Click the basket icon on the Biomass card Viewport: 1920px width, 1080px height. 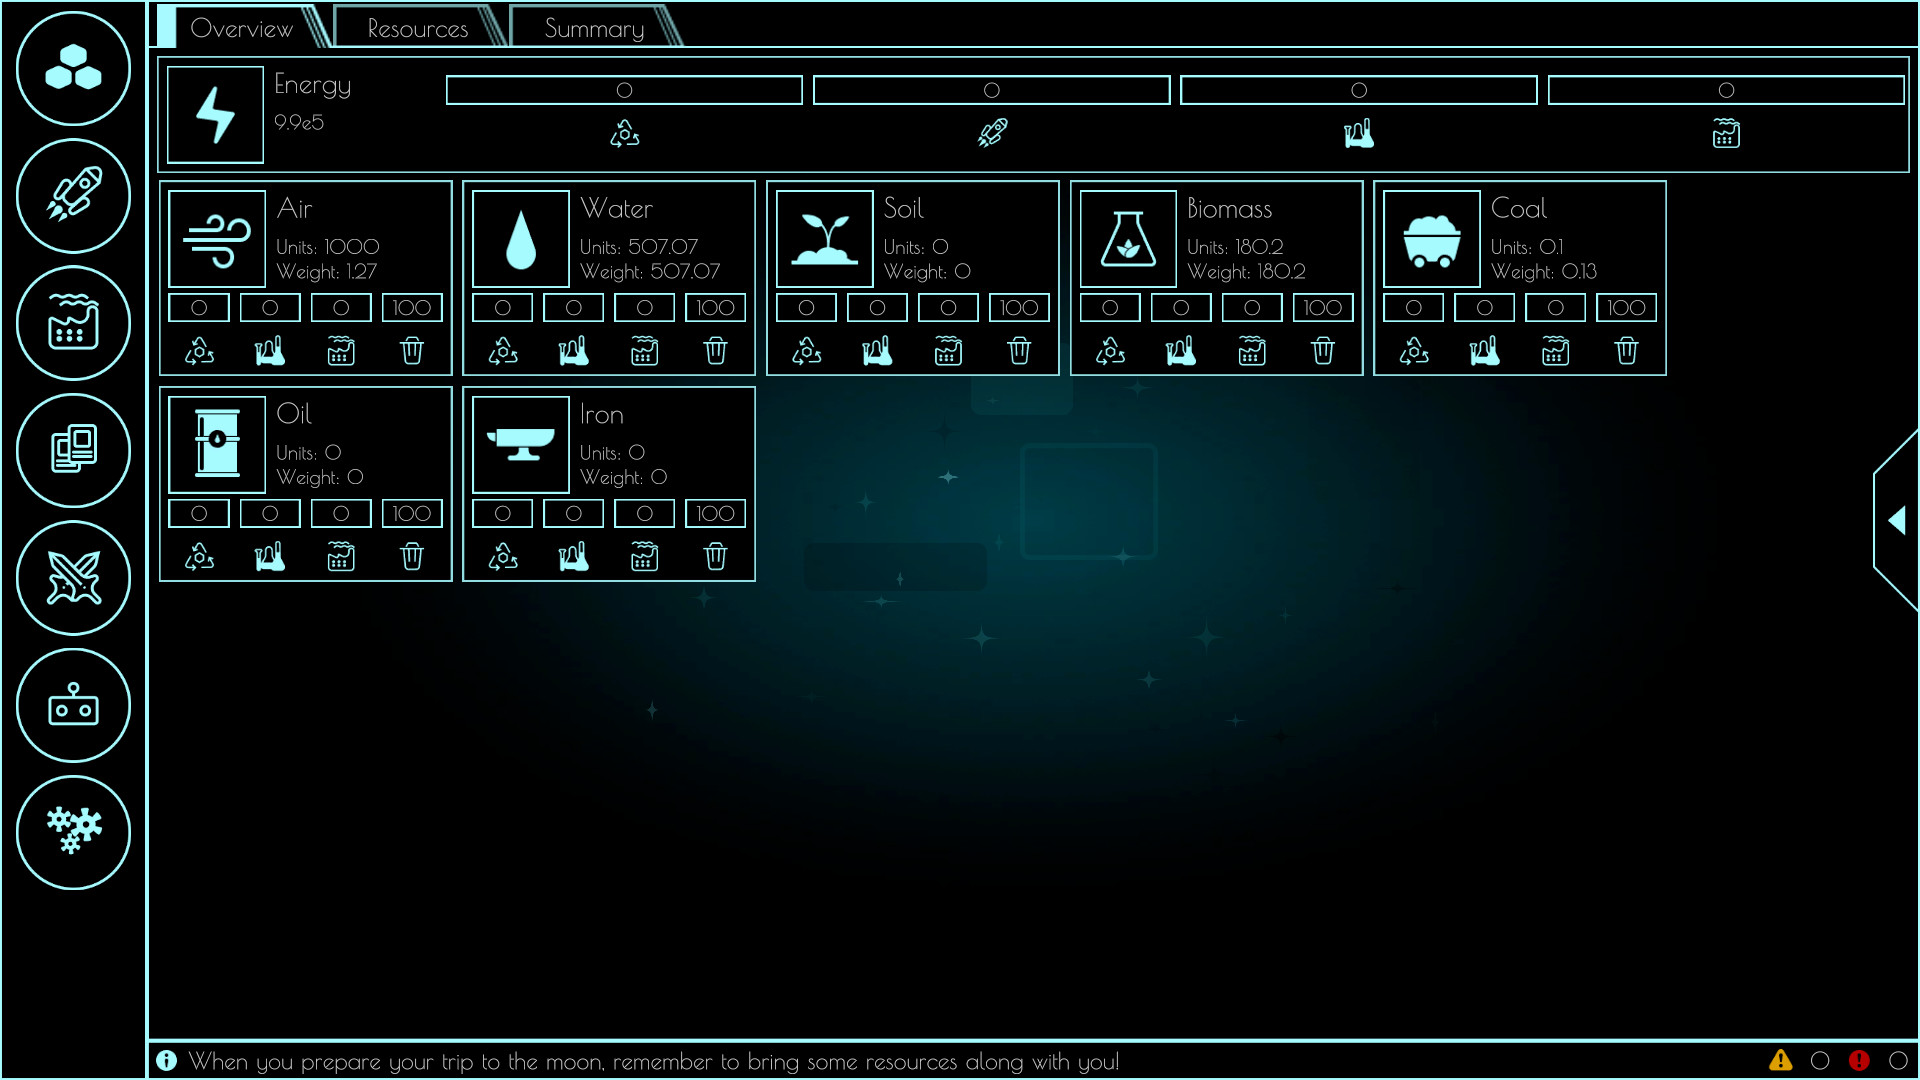tap(1252, 351)
